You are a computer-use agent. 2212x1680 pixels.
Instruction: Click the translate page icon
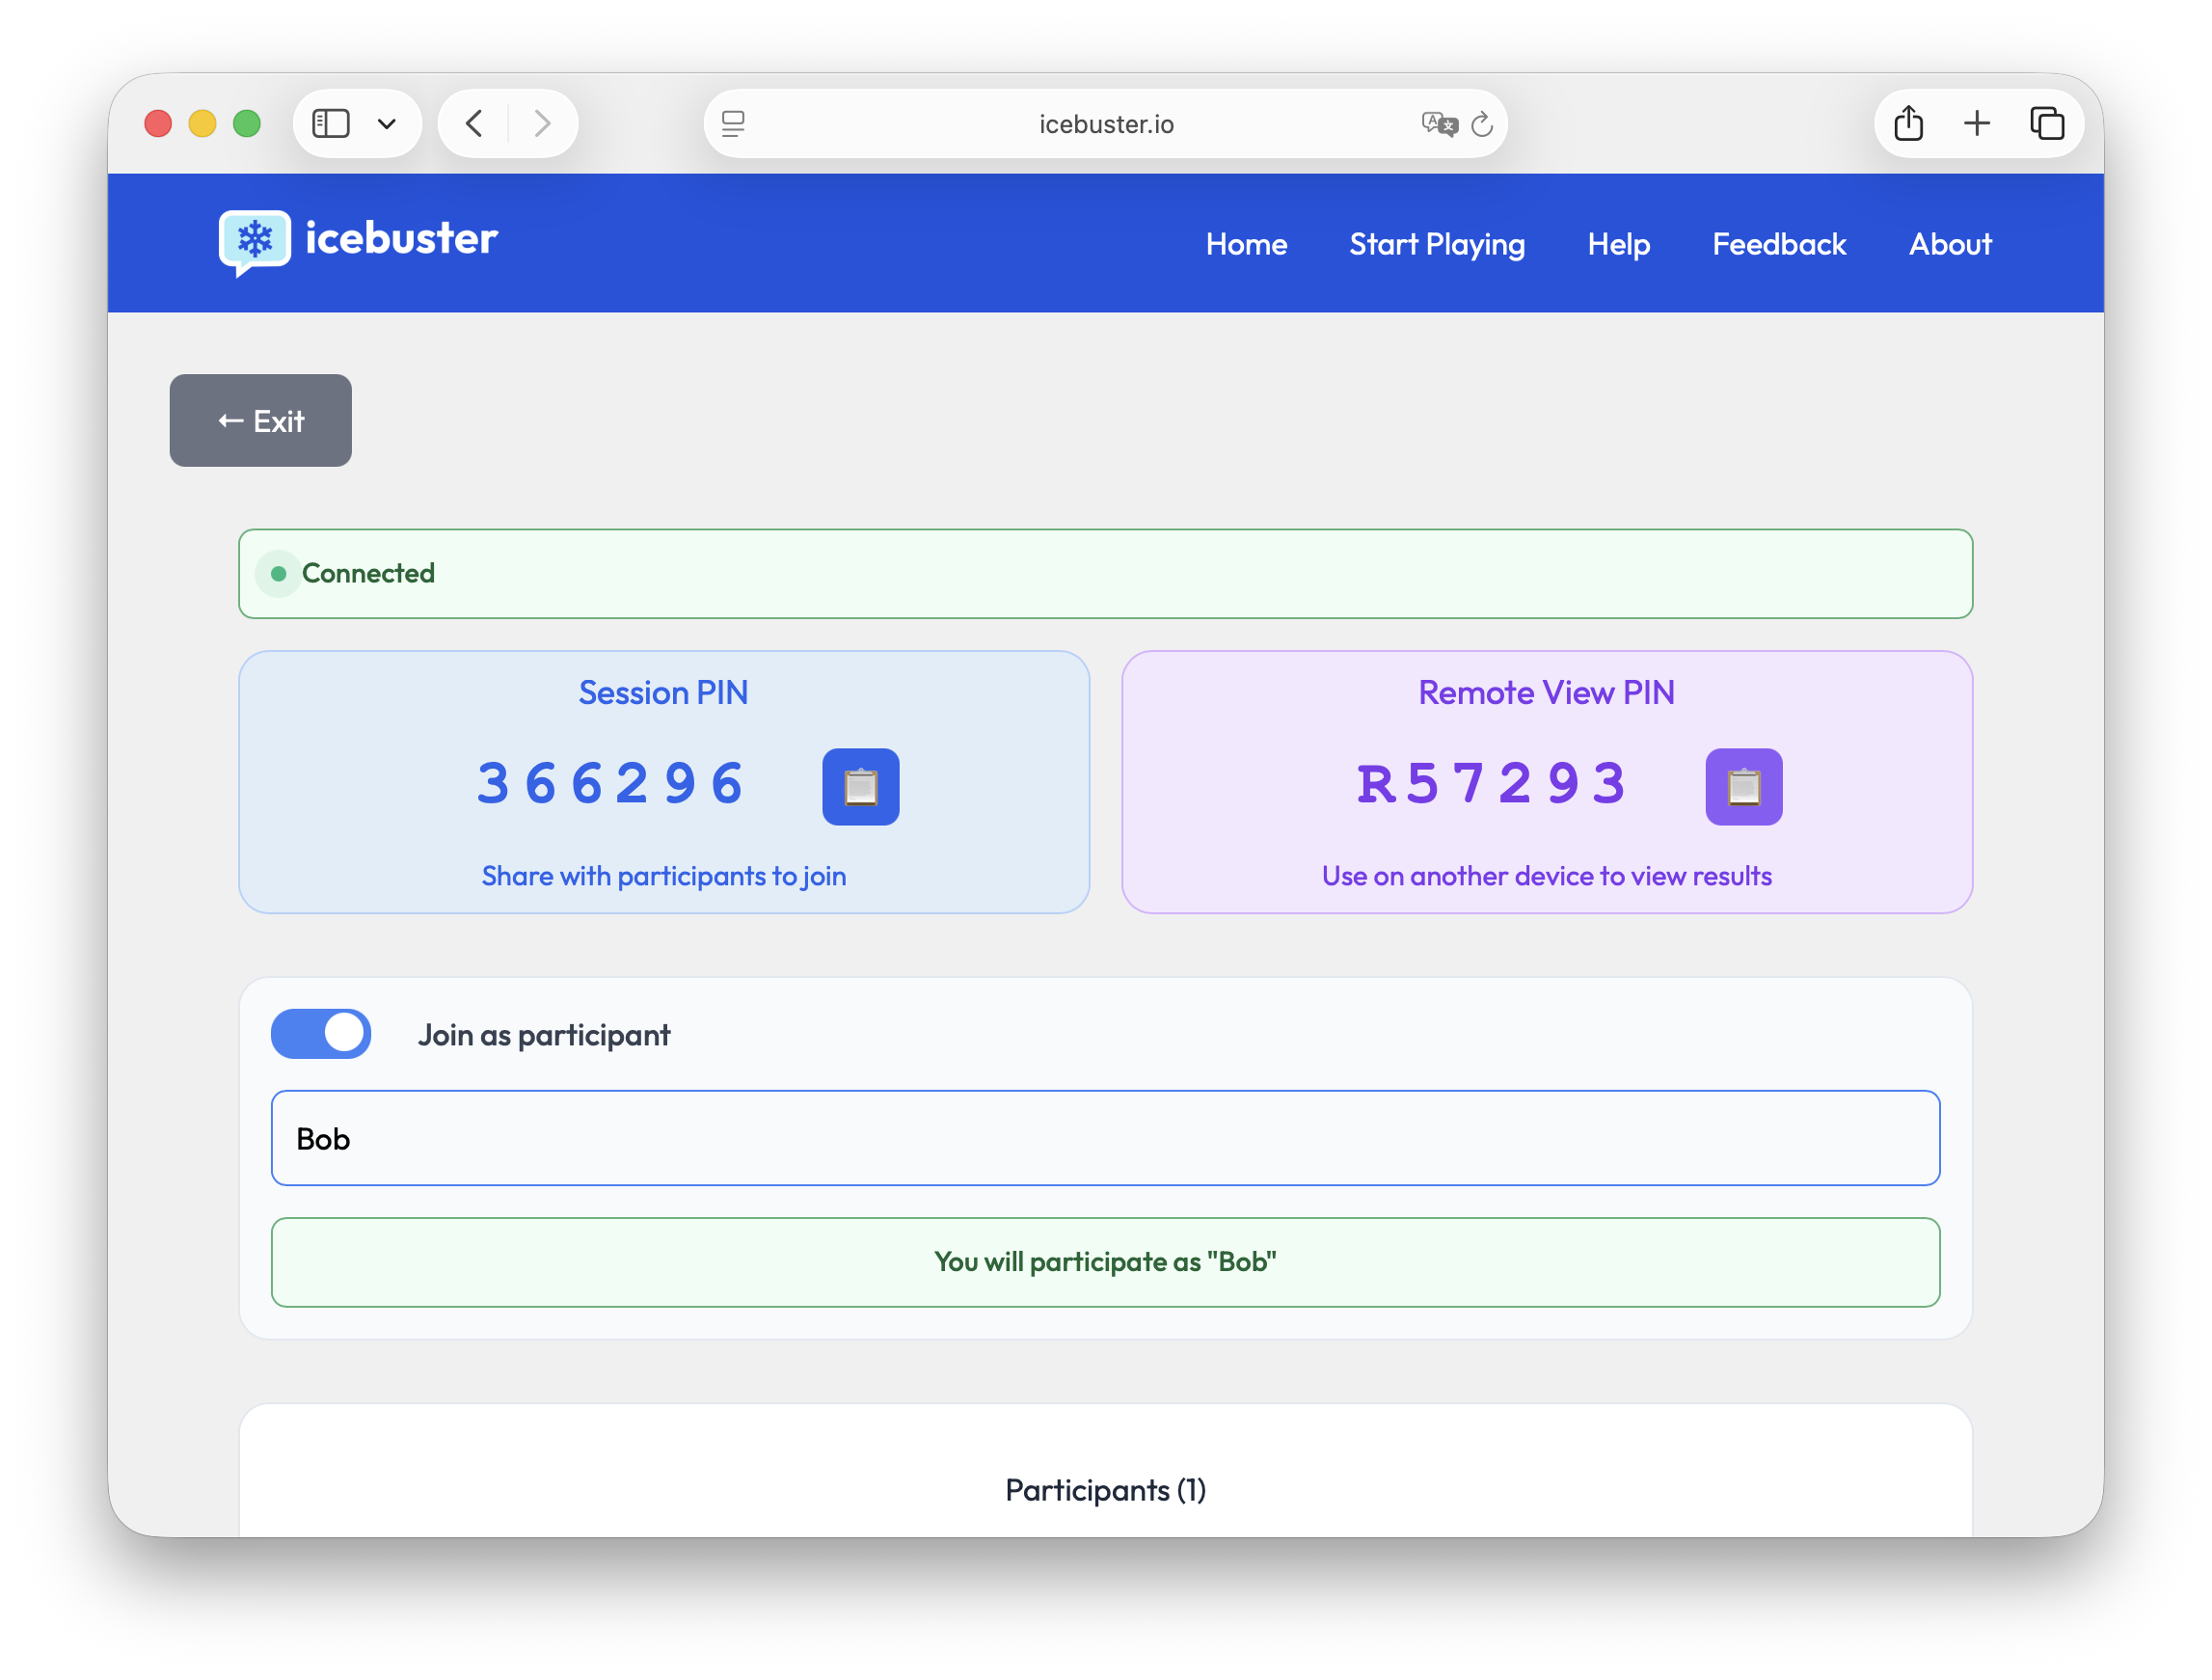(x=1439, y=124)
